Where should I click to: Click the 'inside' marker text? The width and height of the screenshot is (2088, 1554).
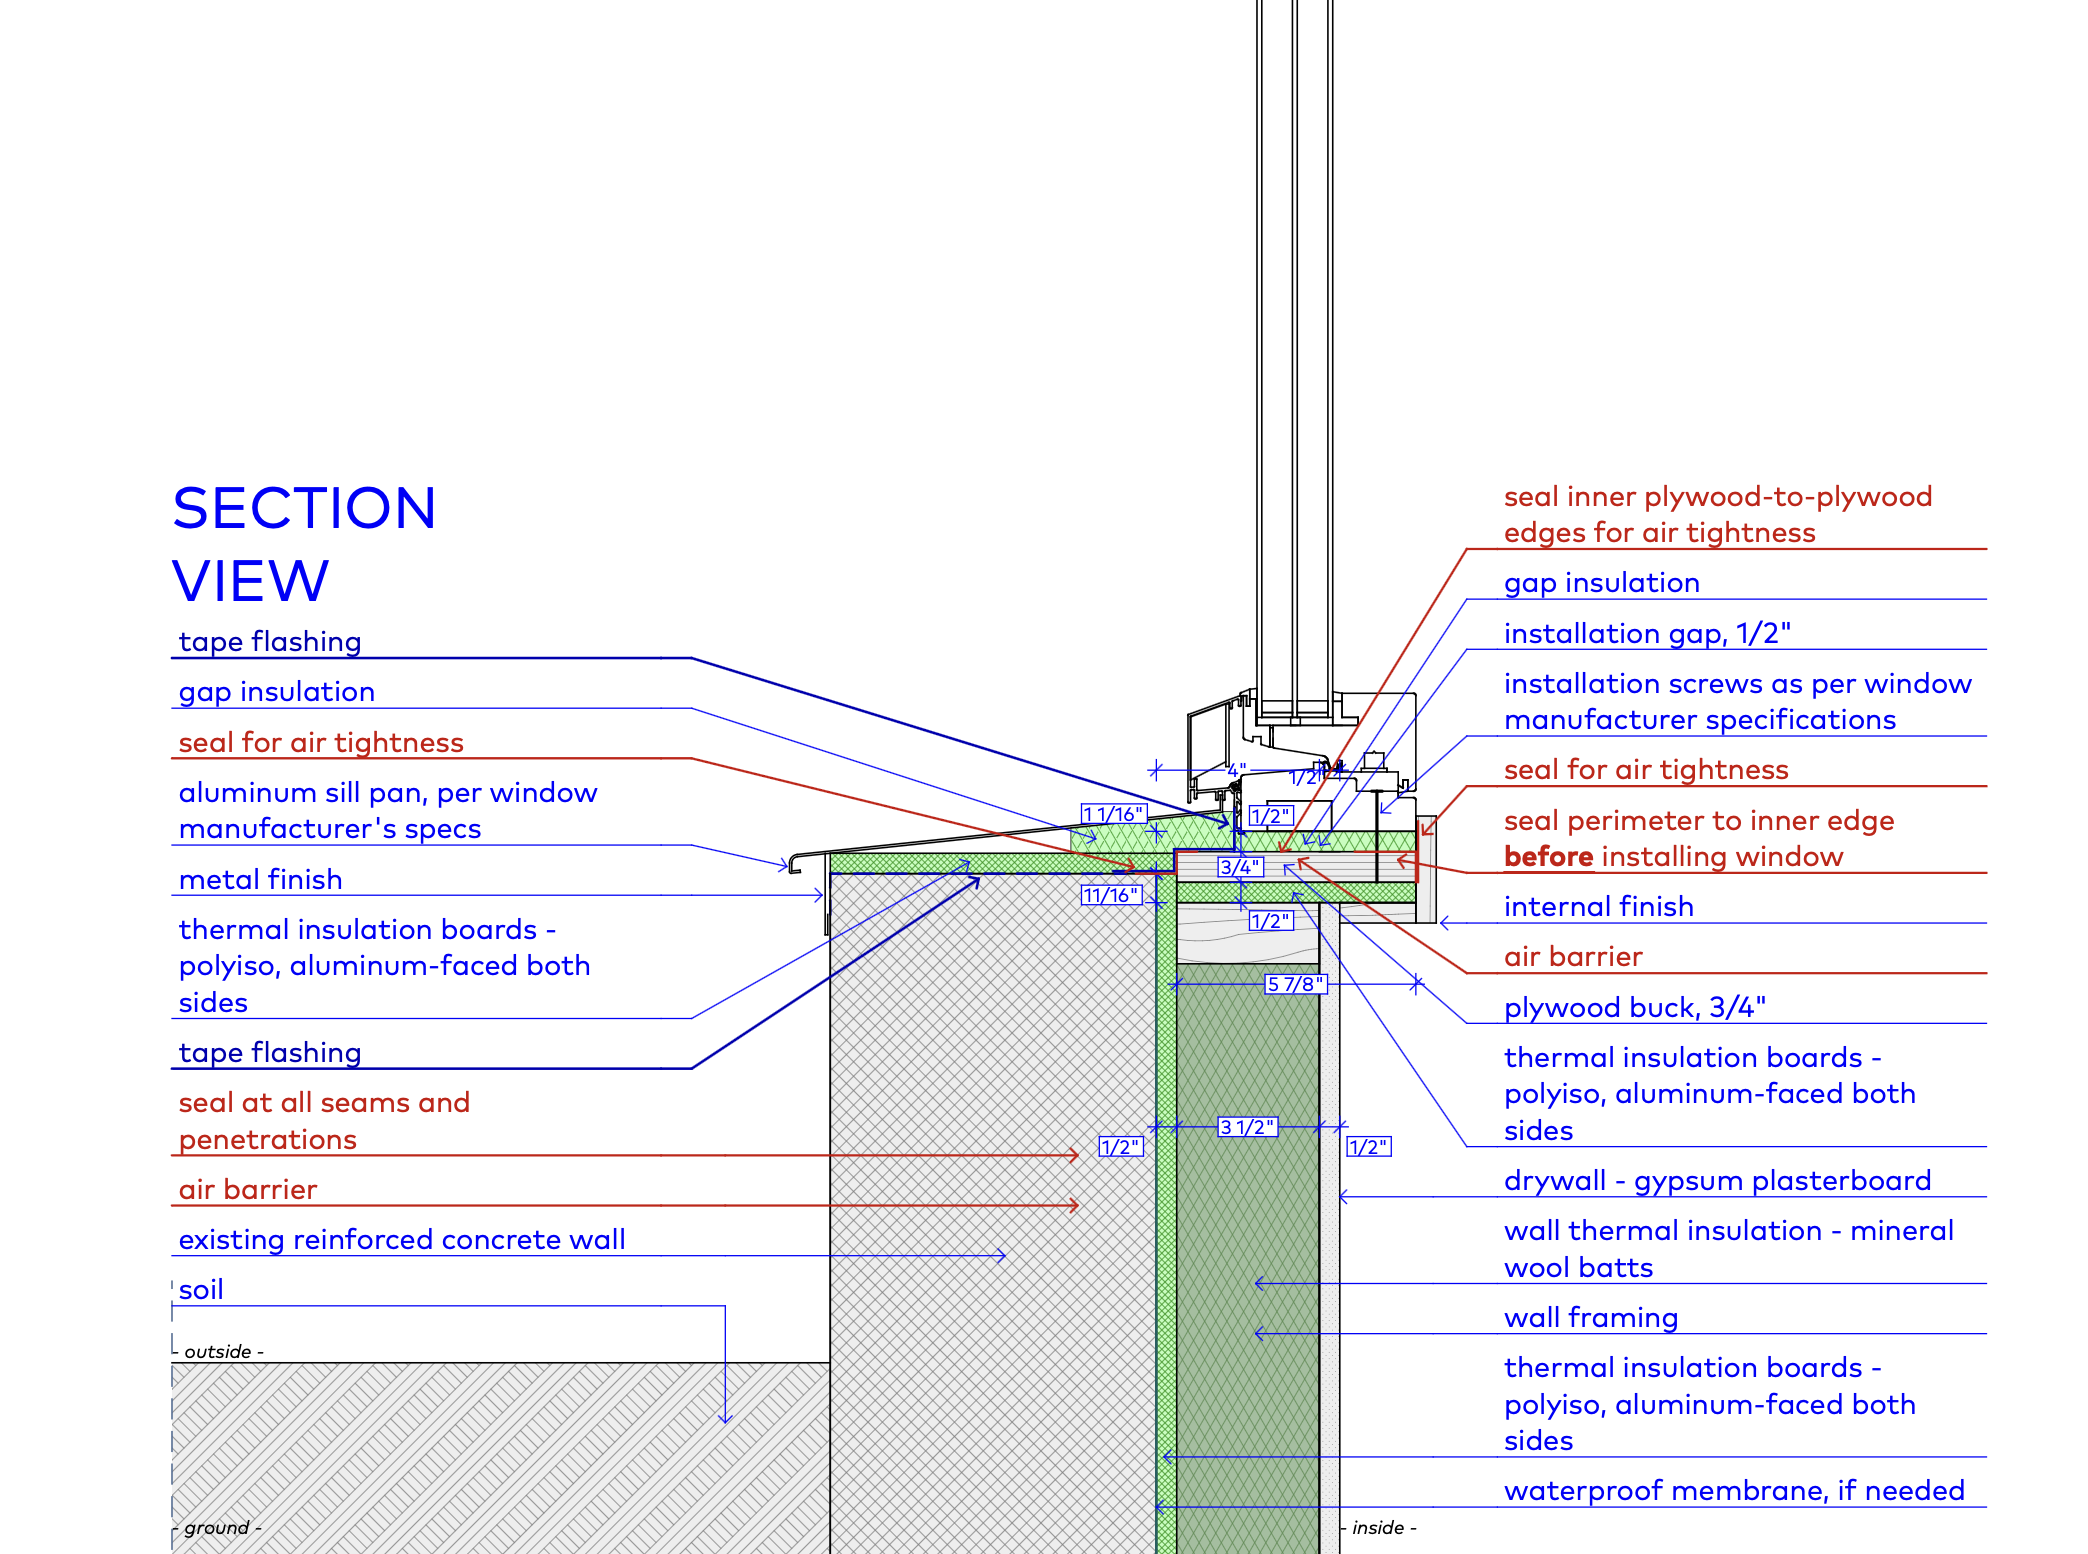[1378, 1528]
